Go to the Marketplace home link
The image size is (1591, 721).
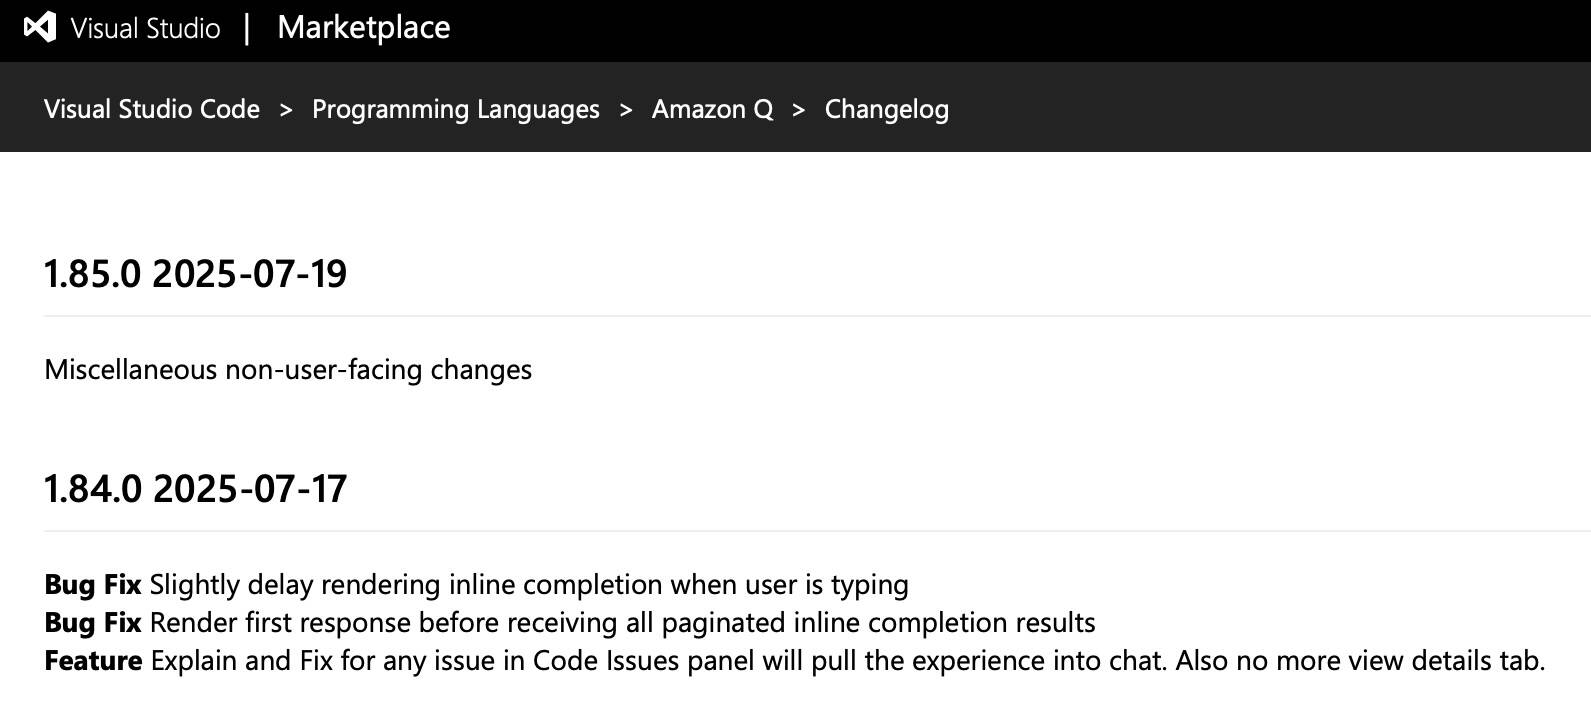tap(364, 28)
